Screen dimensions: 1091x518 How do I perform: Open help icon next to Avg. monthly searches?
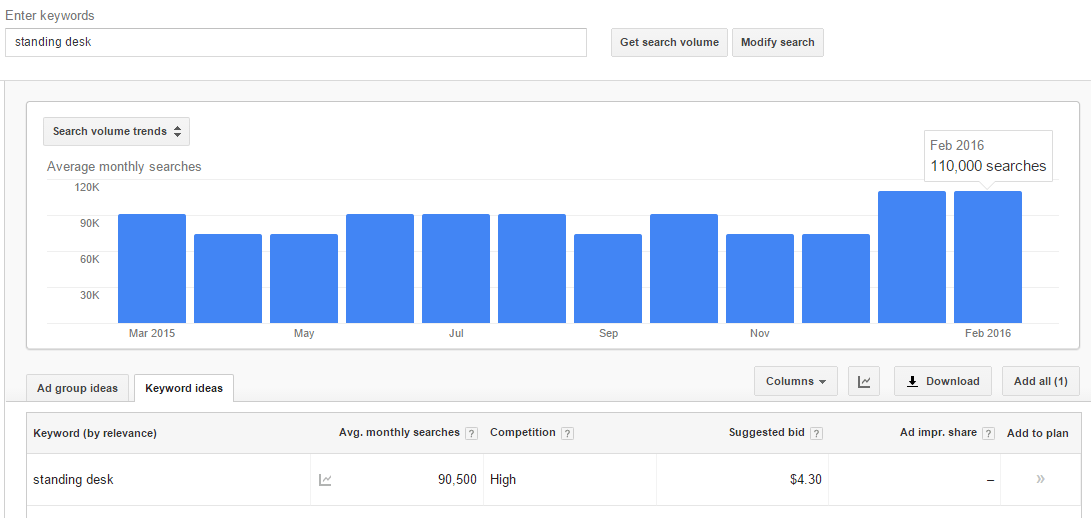[472, 434]
